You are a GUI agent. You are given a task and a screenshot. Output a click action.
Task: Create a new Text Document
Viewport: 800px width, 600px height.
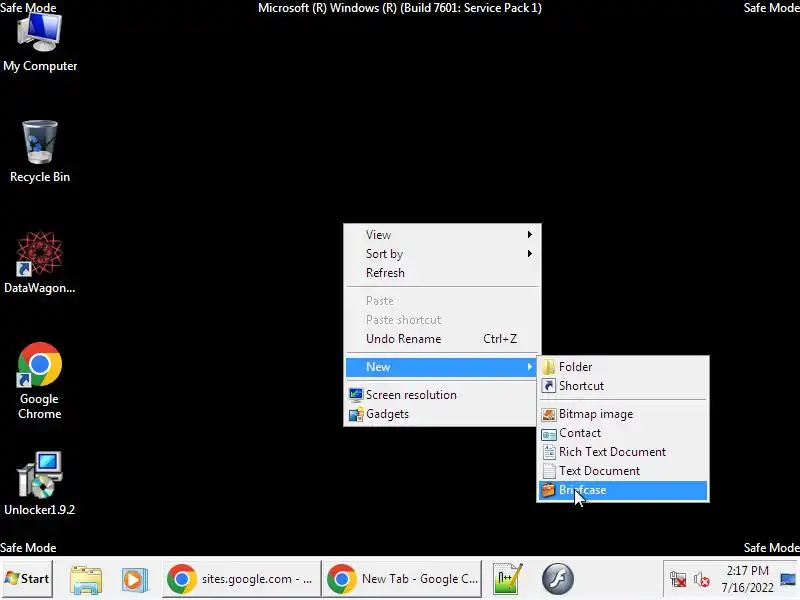coord(623,470)
